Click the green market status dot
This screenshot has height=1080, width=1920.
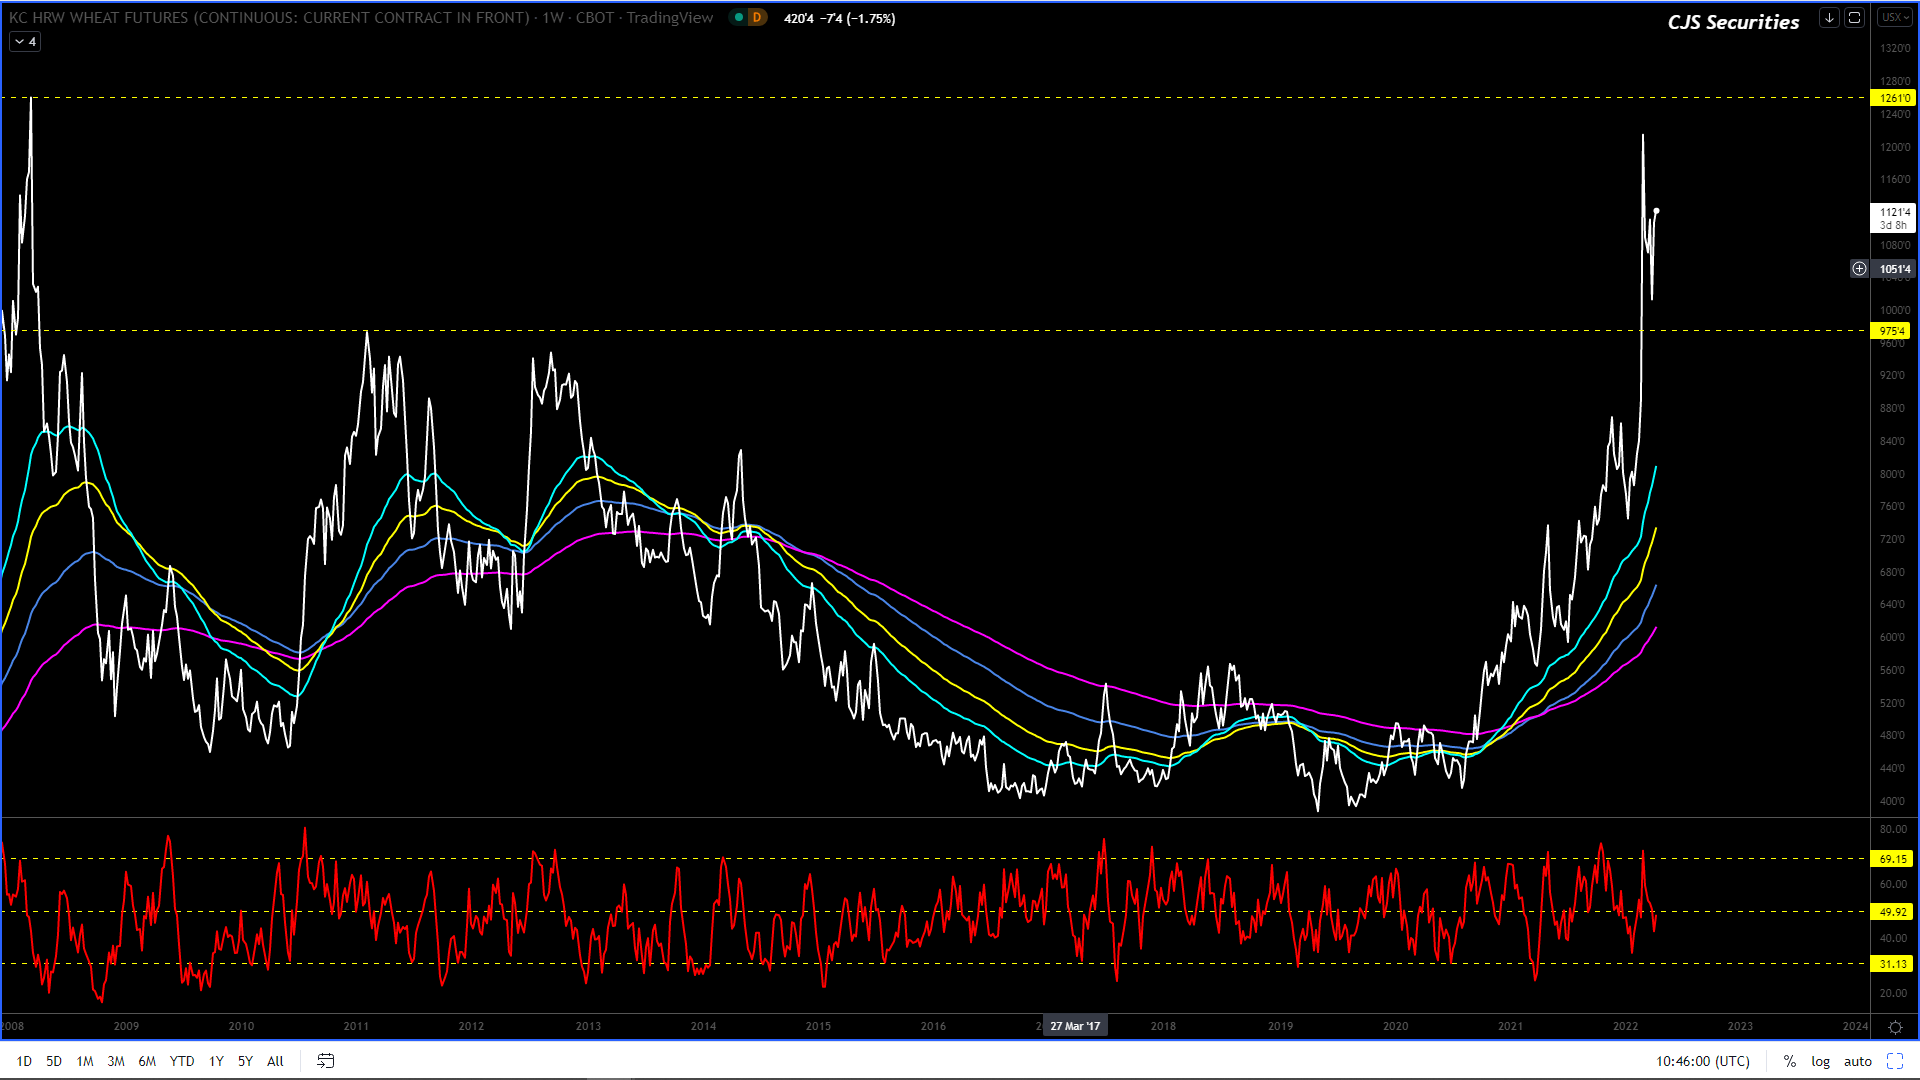click(739, 18)
